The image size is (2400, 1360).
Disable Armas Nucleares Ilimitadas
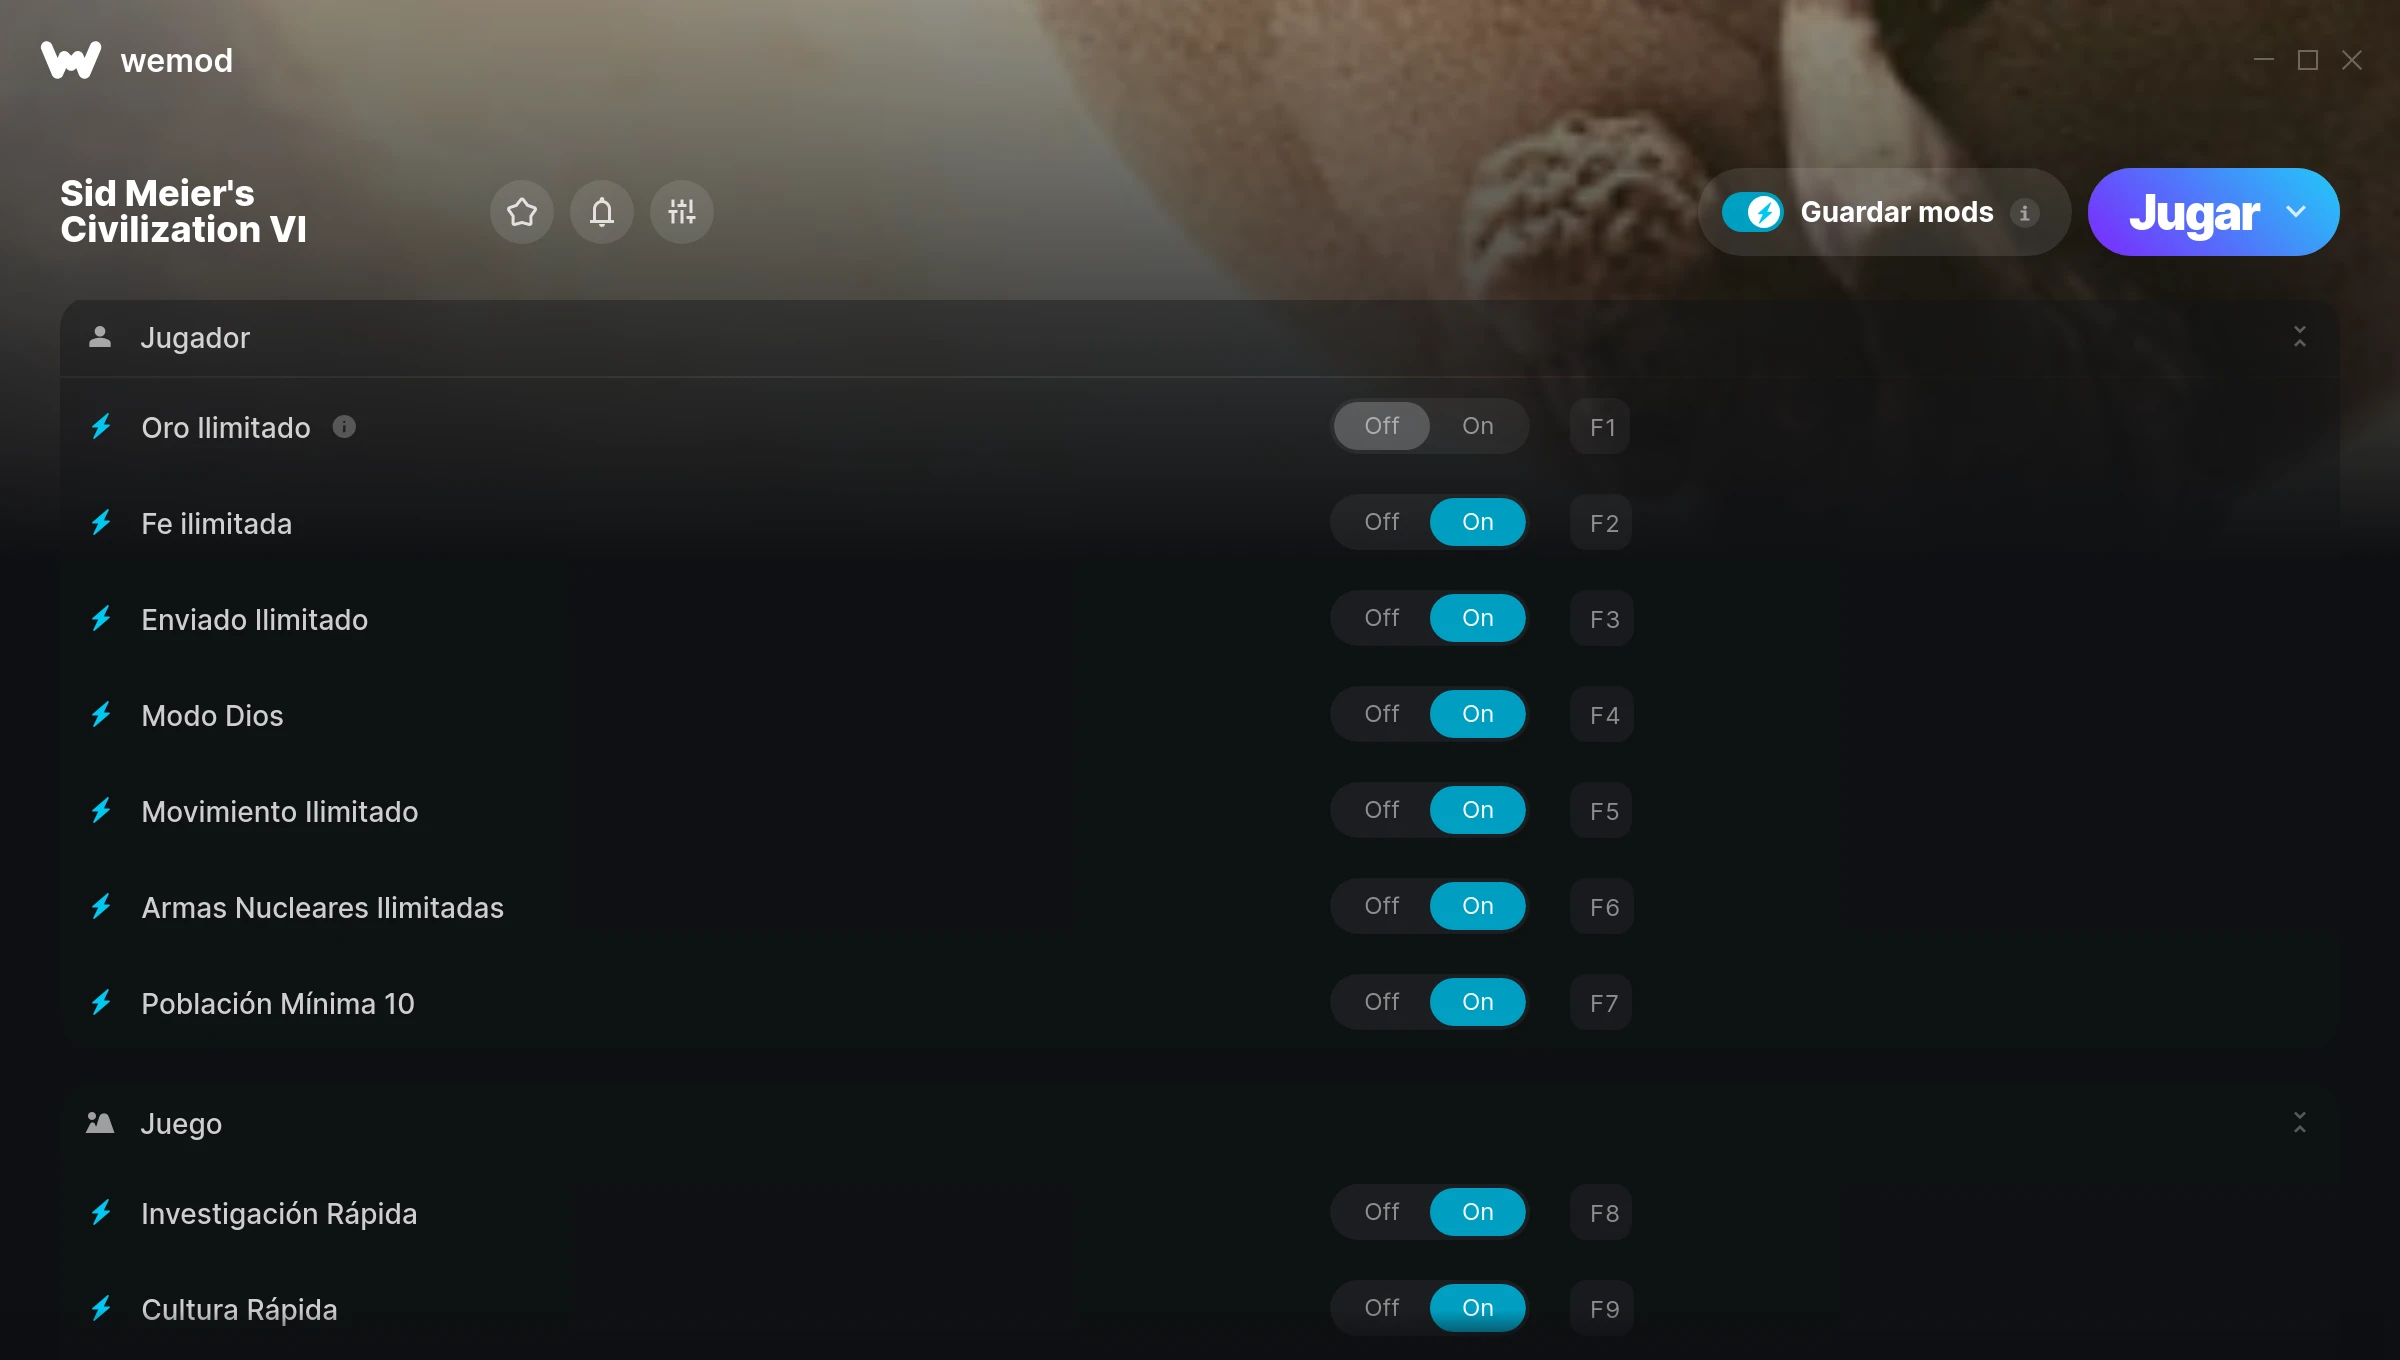coord(1382,906)
